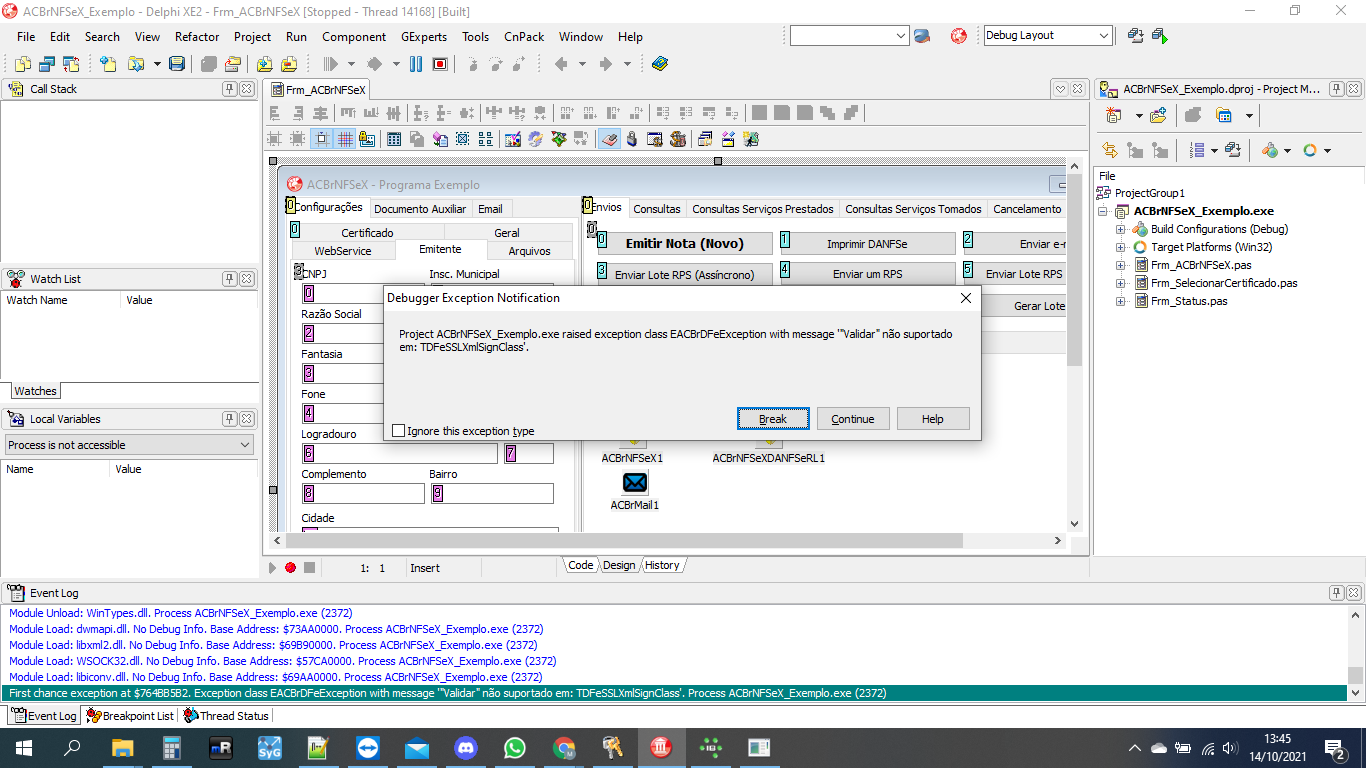Click Emitir Nota (Novo) button on form
The image size is (1366, 768).
click(x=685, y=243)
